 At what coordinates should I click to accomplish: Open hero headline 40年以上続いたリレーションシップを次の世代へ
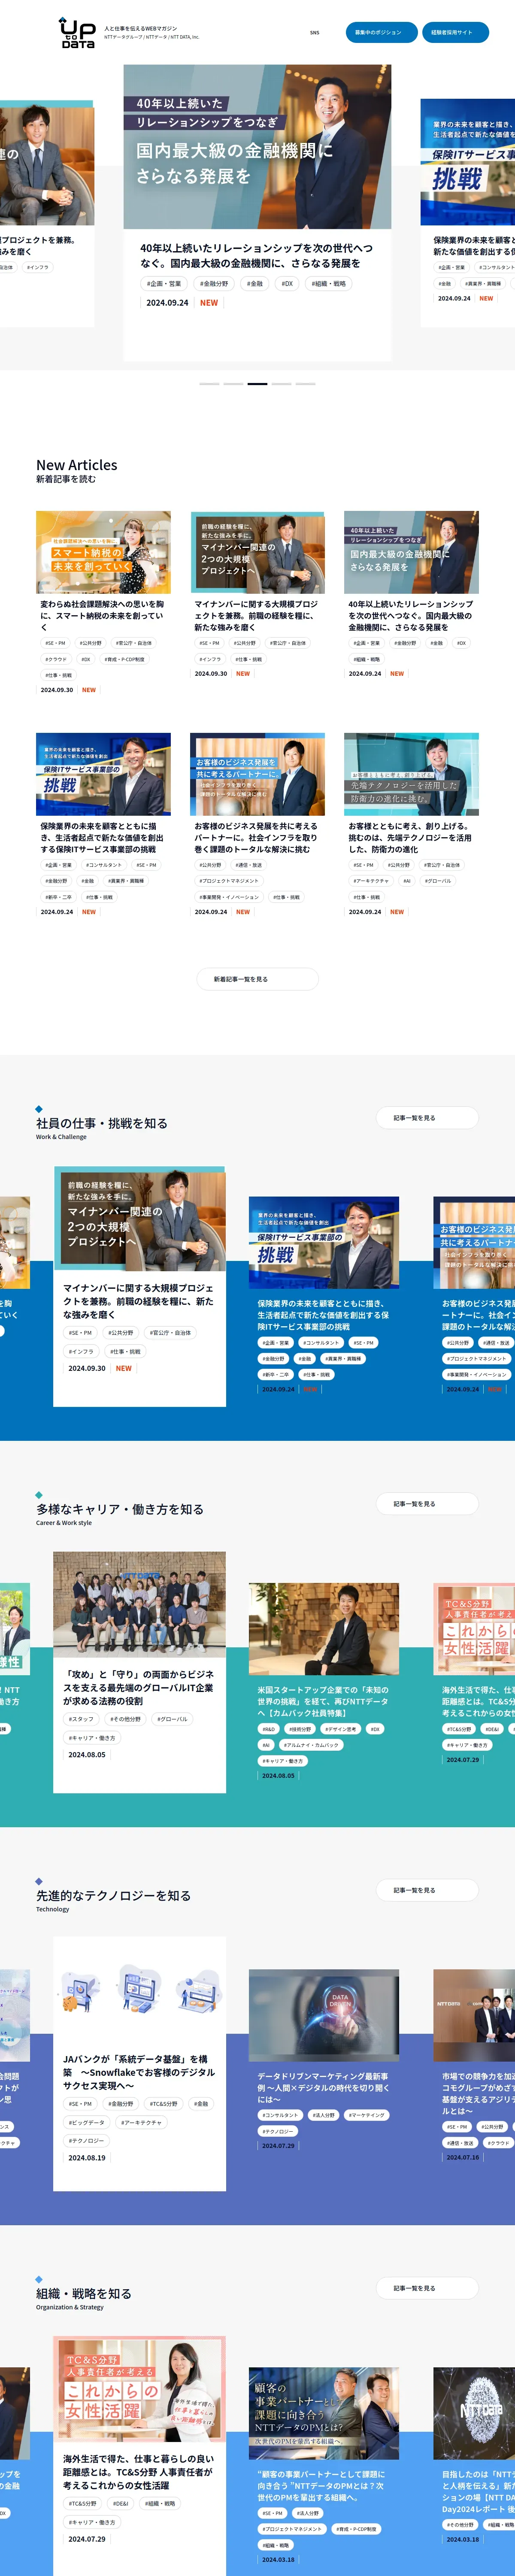coord(257,255)
